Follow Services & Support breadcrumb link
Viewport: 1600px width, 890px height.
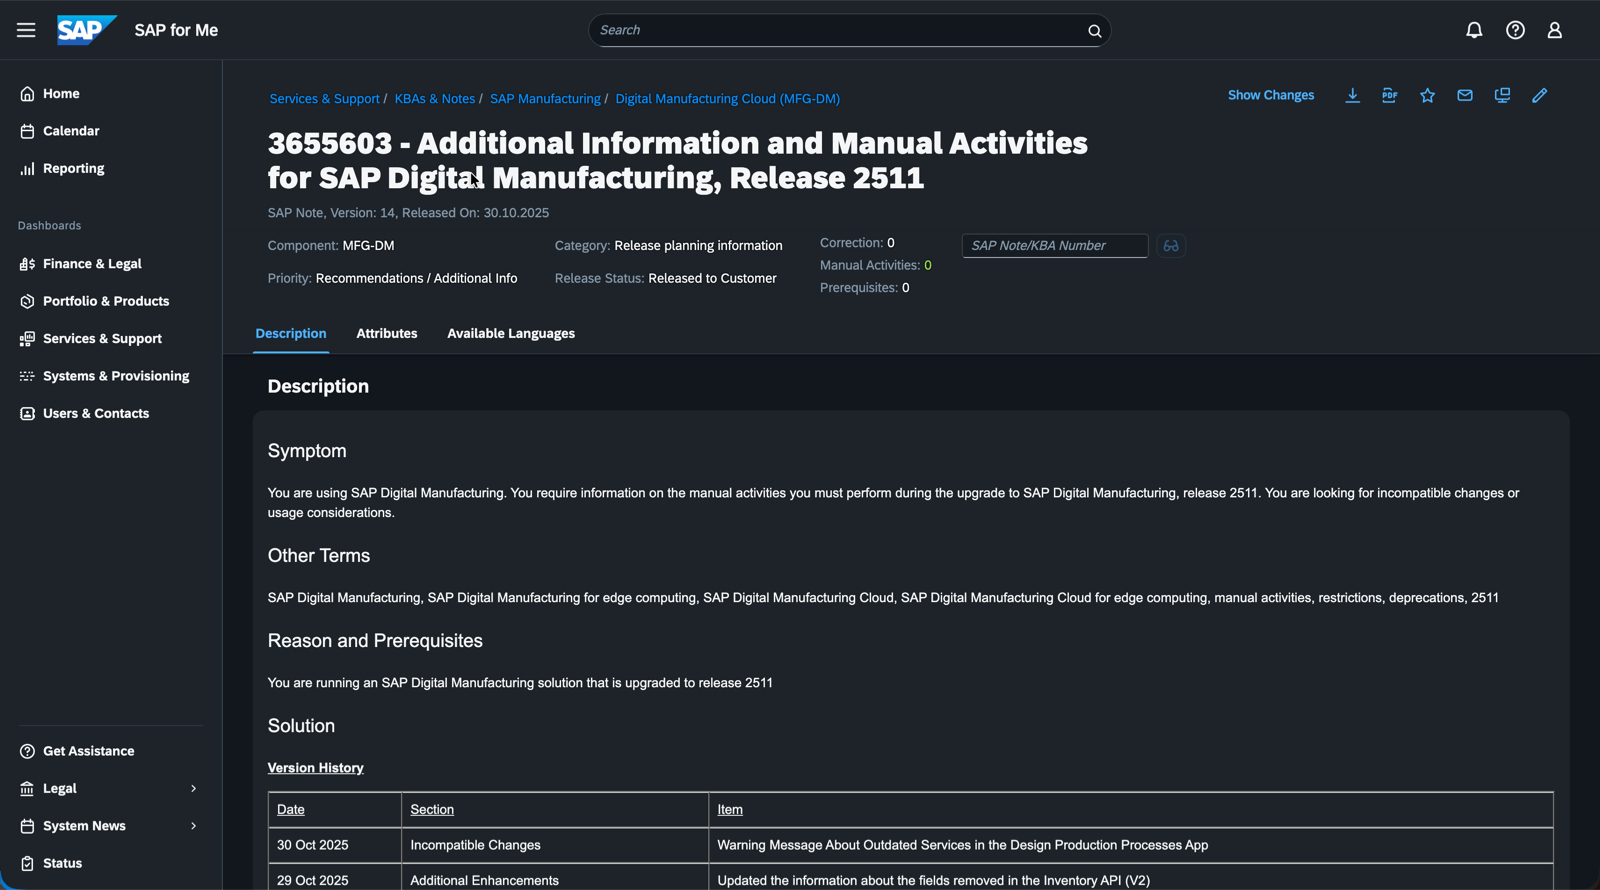click(x=324, y=99)
